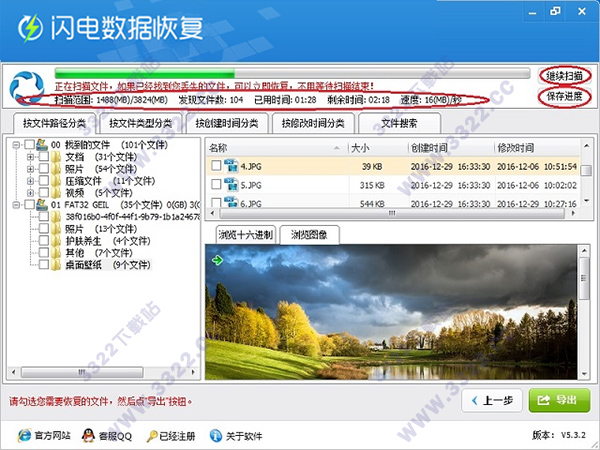
Task: Click the 4.JPG image file icon
Action: tap(231, 166)
